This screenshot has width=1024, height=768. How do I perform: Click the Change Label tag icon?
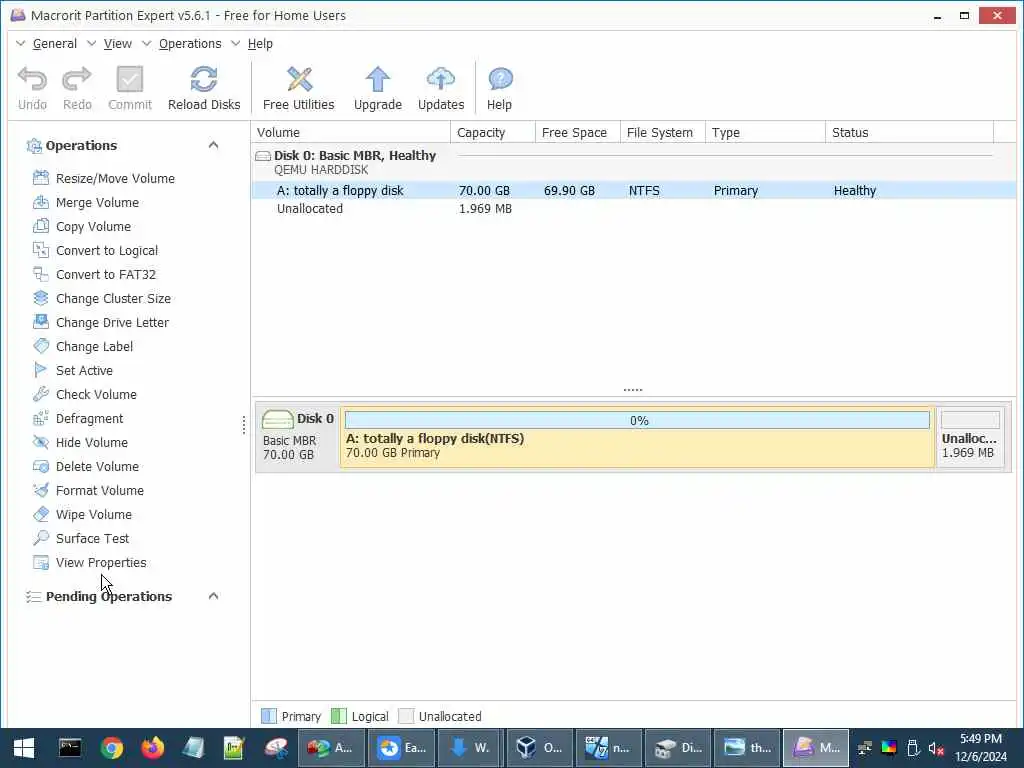pos(41,346)
